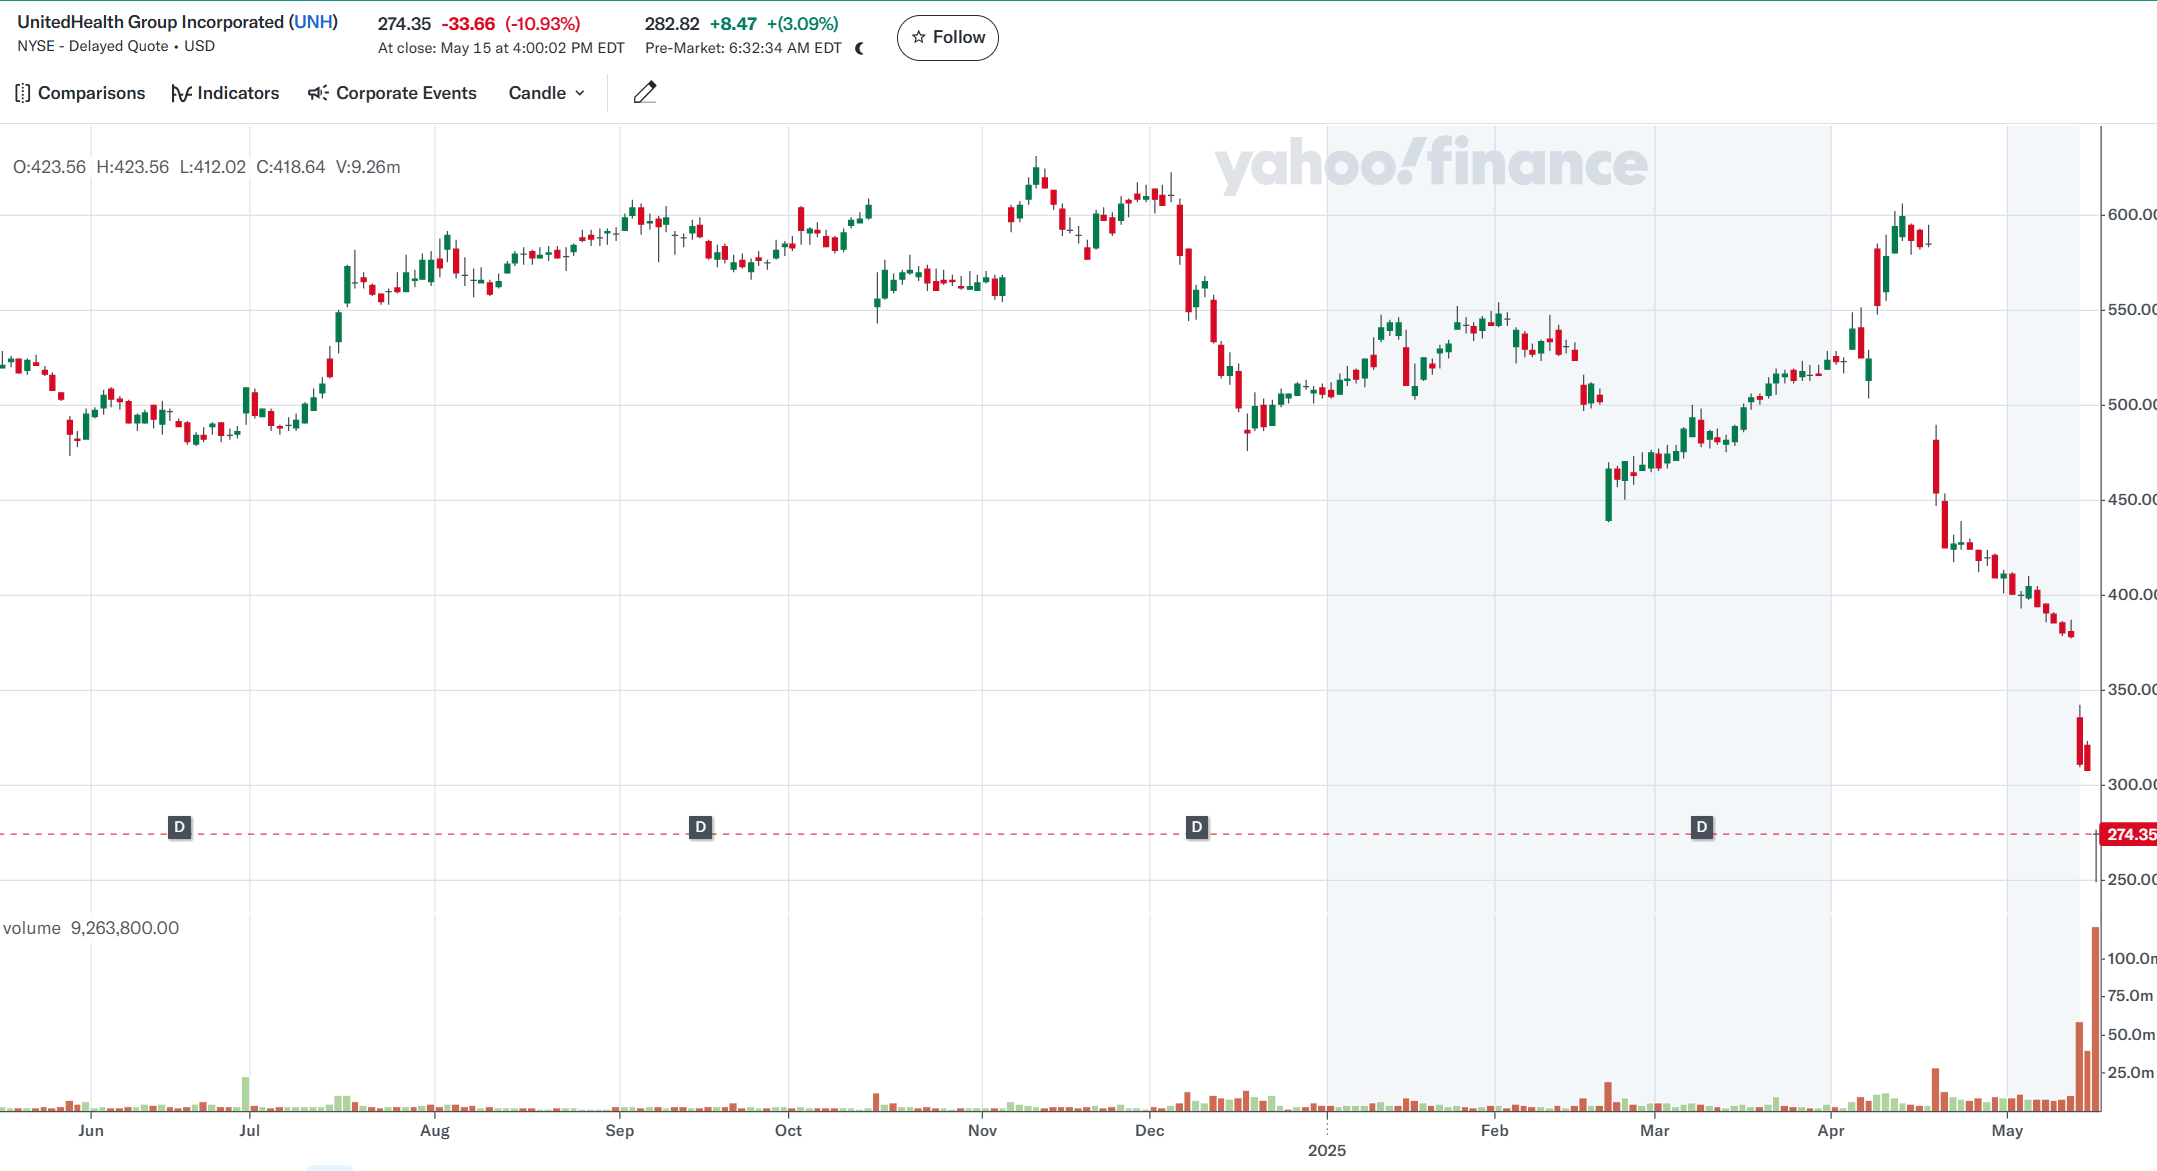Activate the pencil drawing tool
Image resolution: width=2157 pixels, height=1171 pixels.
pos(645,93)
